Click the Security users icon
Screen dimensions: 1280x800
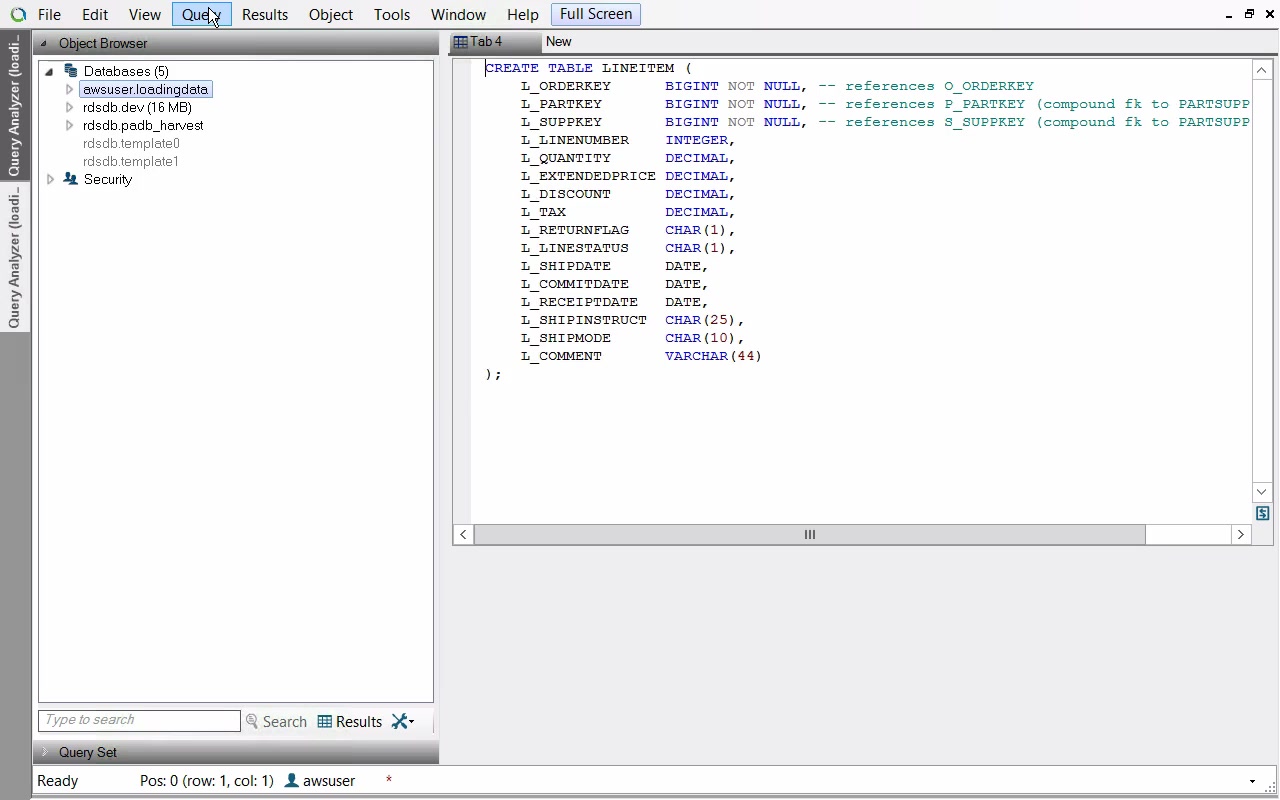coord(71,179)
